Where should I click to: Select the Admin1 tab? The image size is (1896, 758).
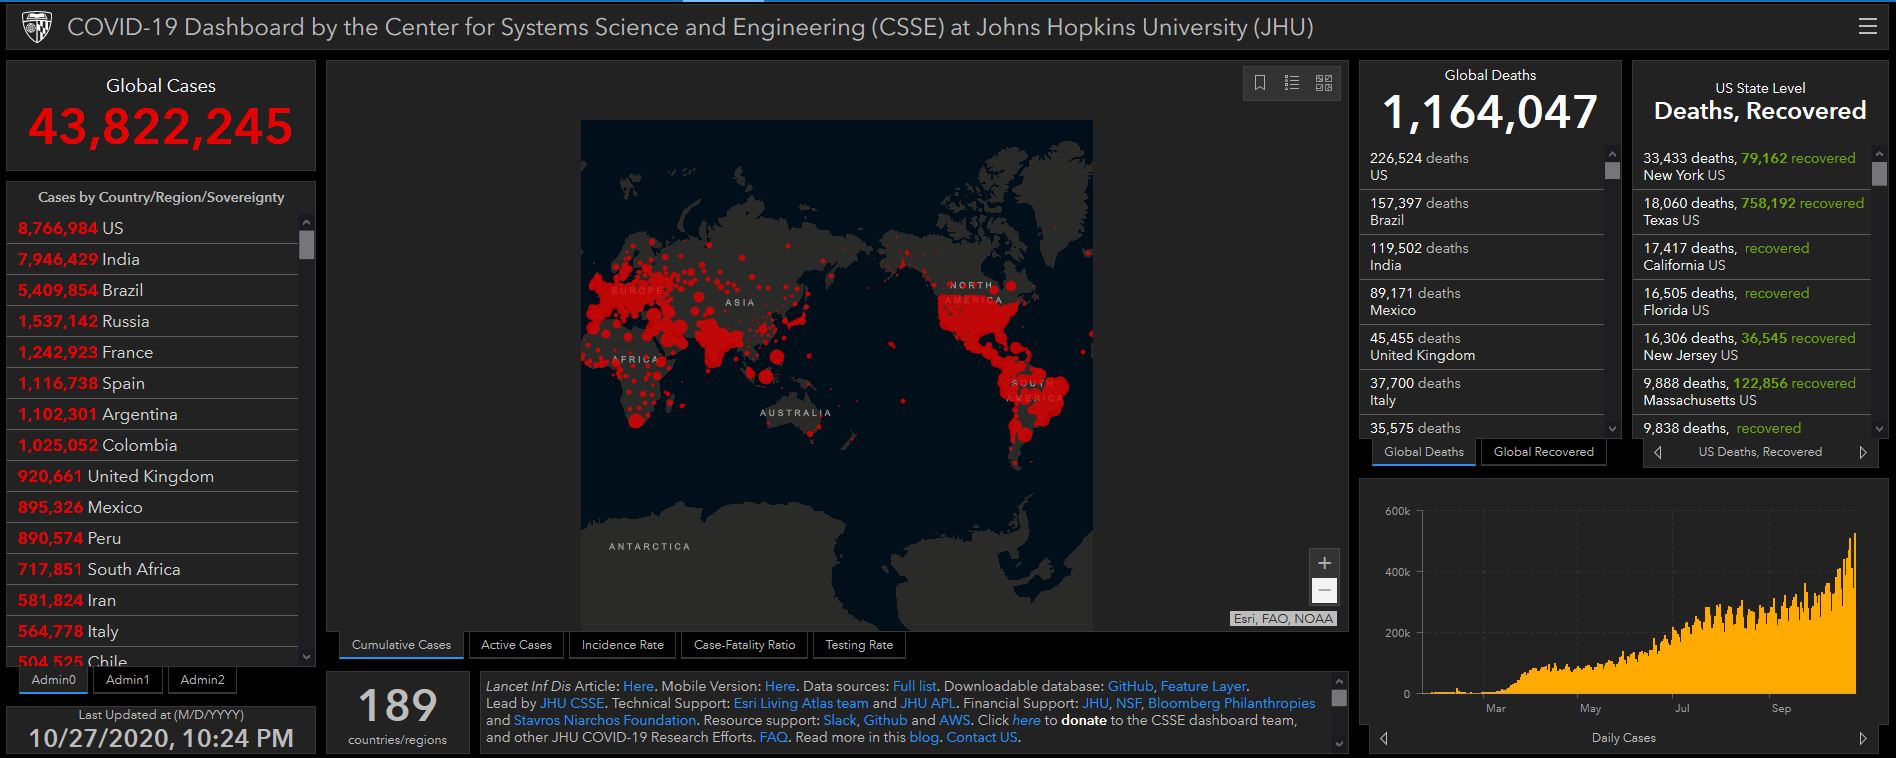tap(128, 680)
